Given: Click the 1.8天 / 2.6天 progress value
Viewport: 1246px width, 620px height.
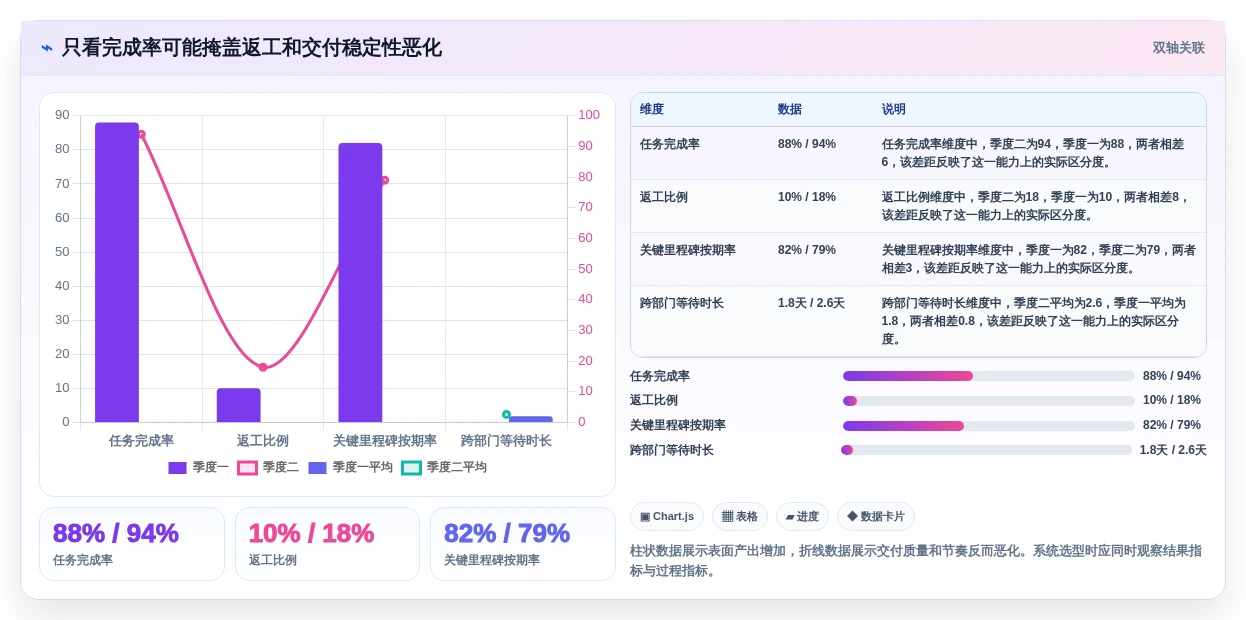Looking at the screenshot, I should point(1173,450).
